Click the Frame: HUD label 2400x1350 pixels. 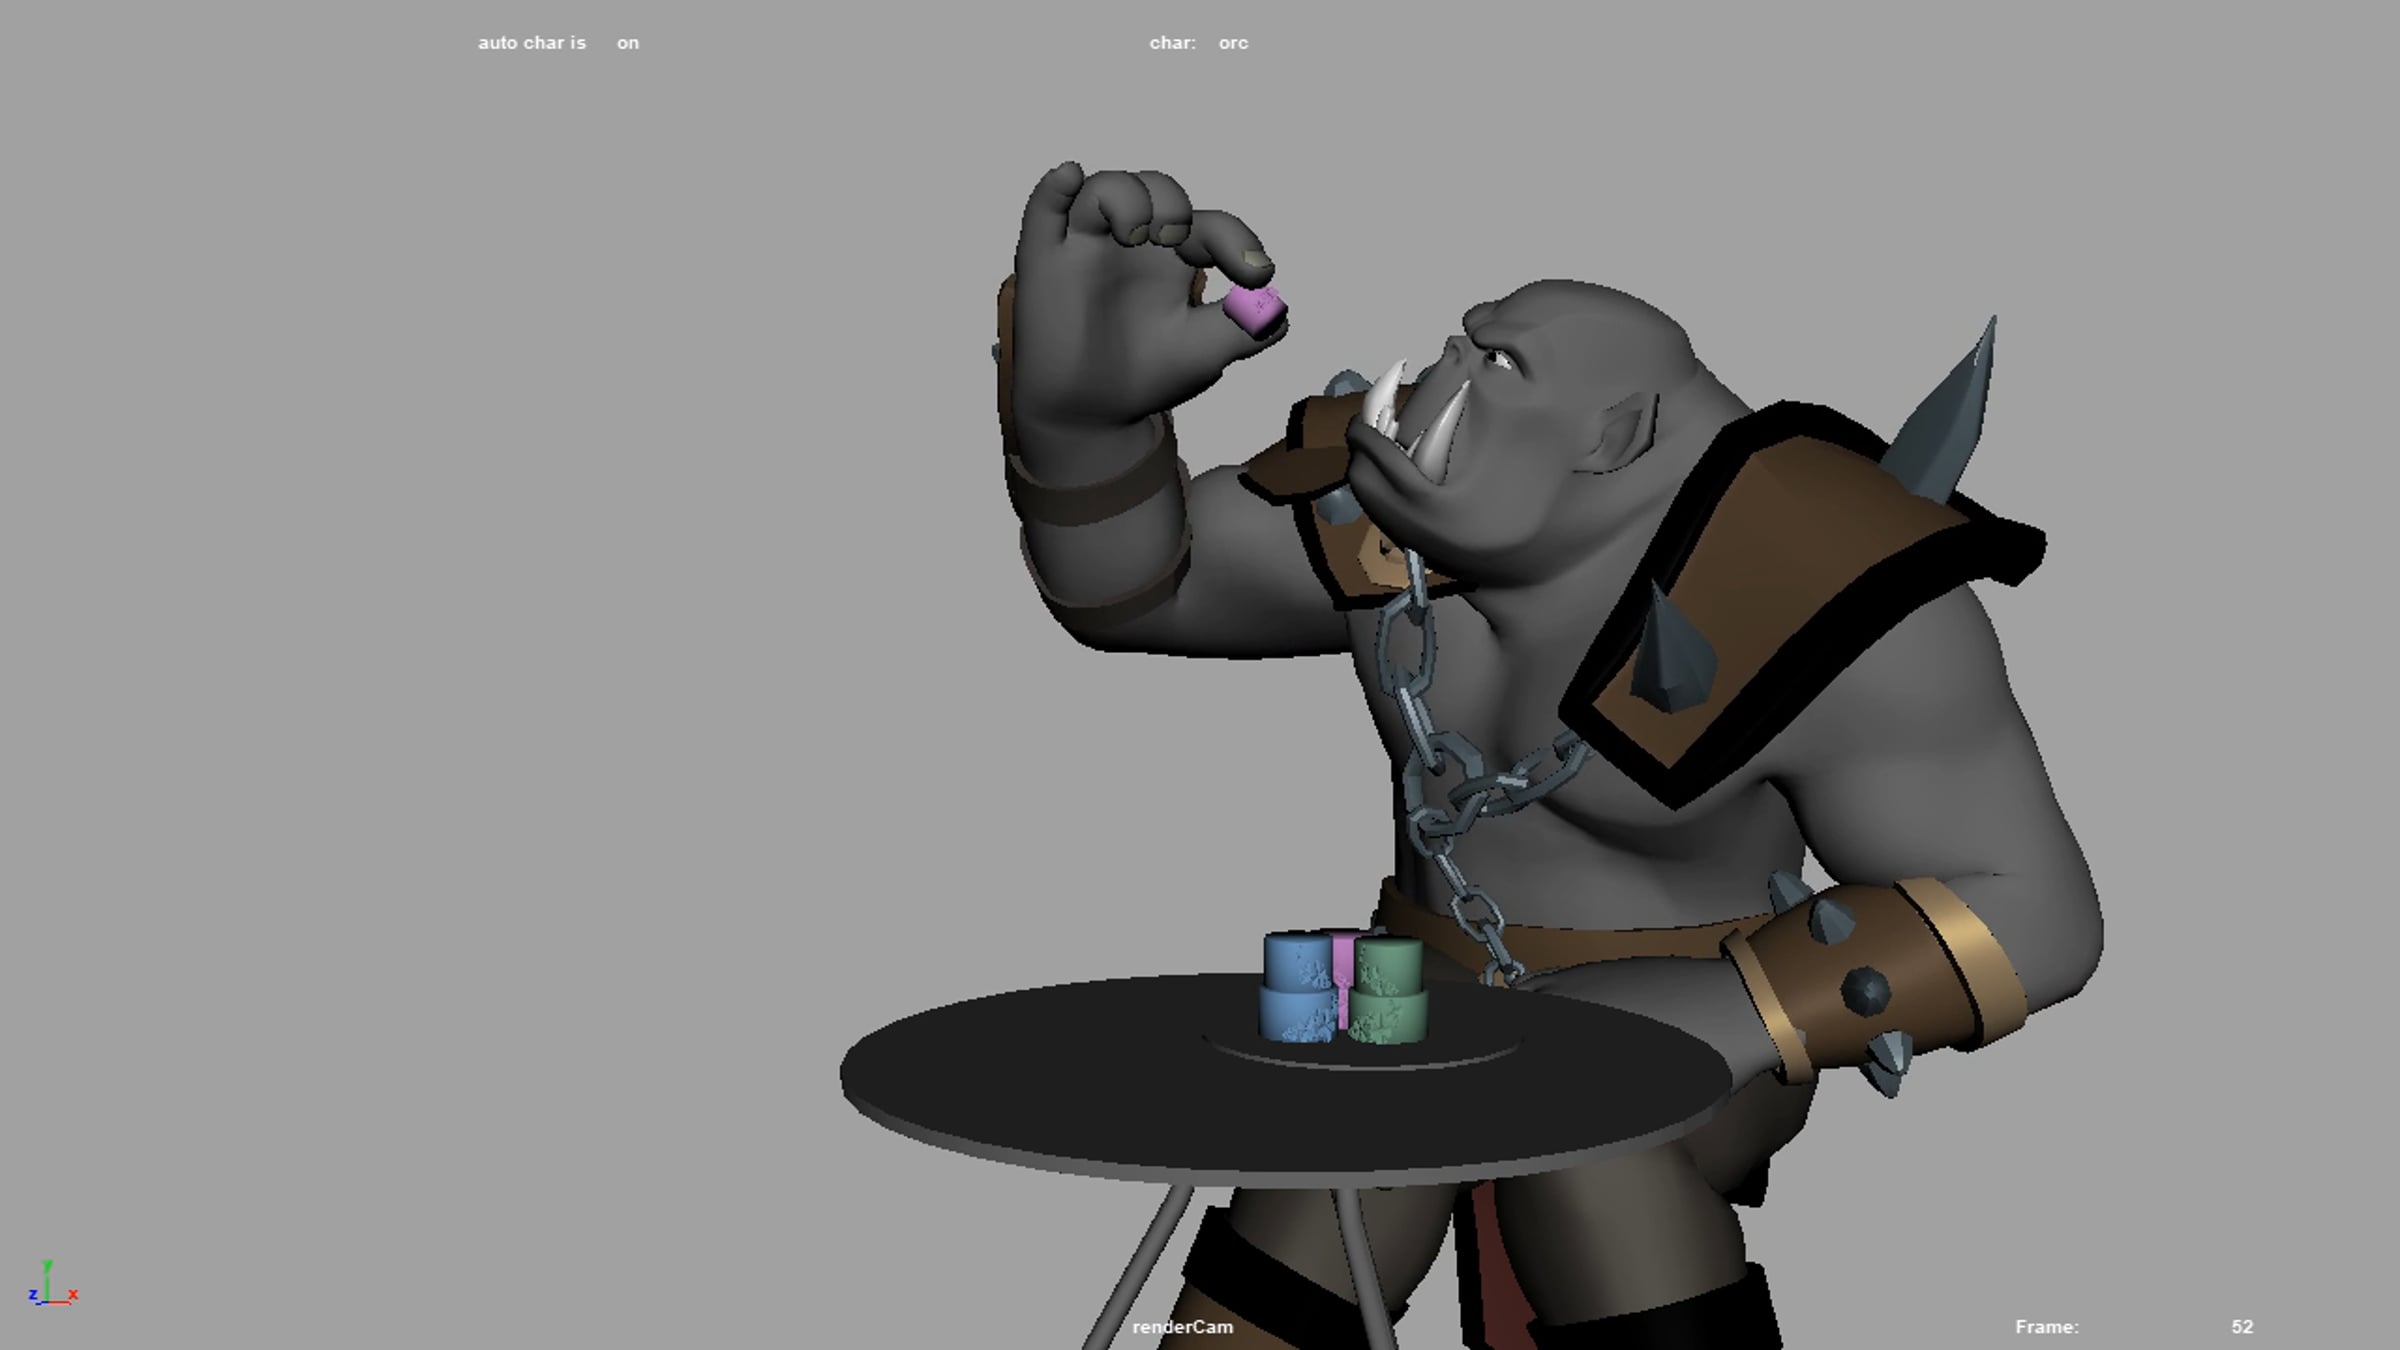tap(2046, 1327)
